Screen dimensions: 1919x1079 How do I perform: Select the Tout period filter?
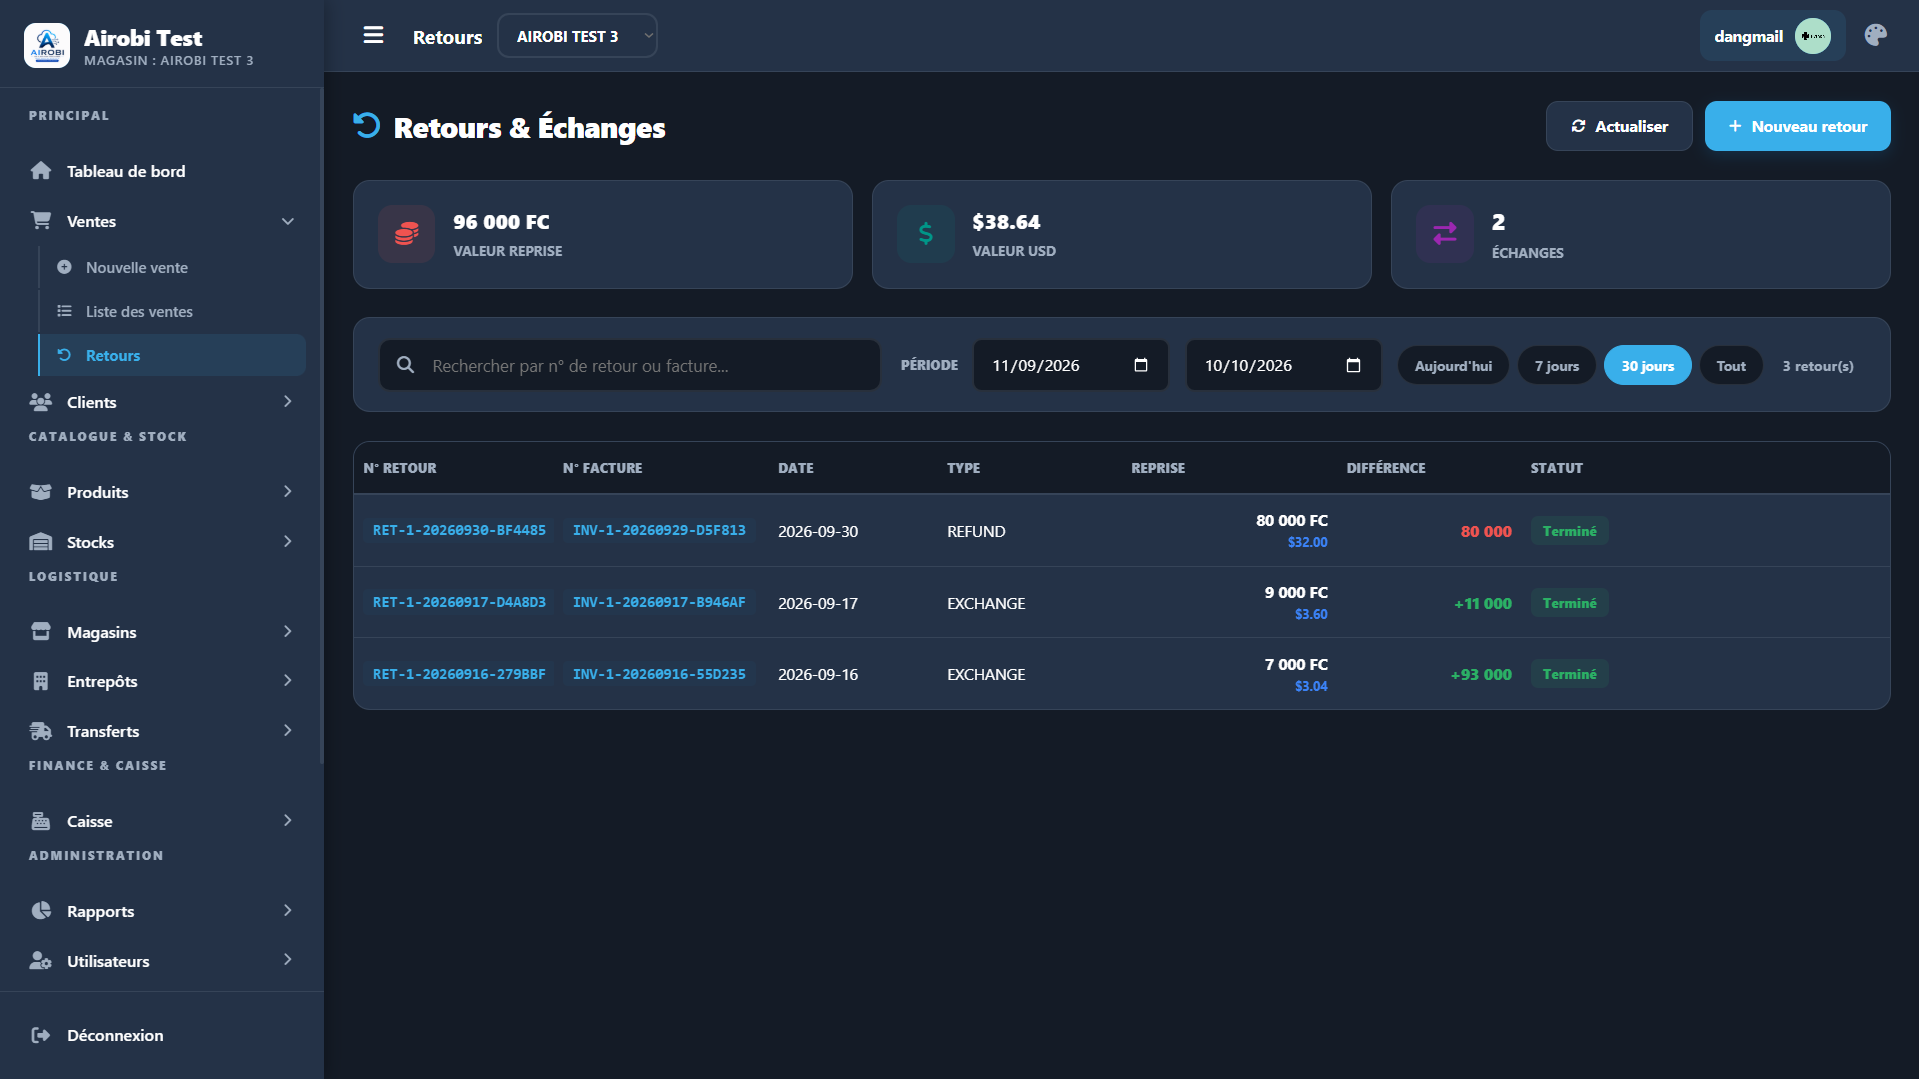pyautogui.click(x=1731, y=366)
